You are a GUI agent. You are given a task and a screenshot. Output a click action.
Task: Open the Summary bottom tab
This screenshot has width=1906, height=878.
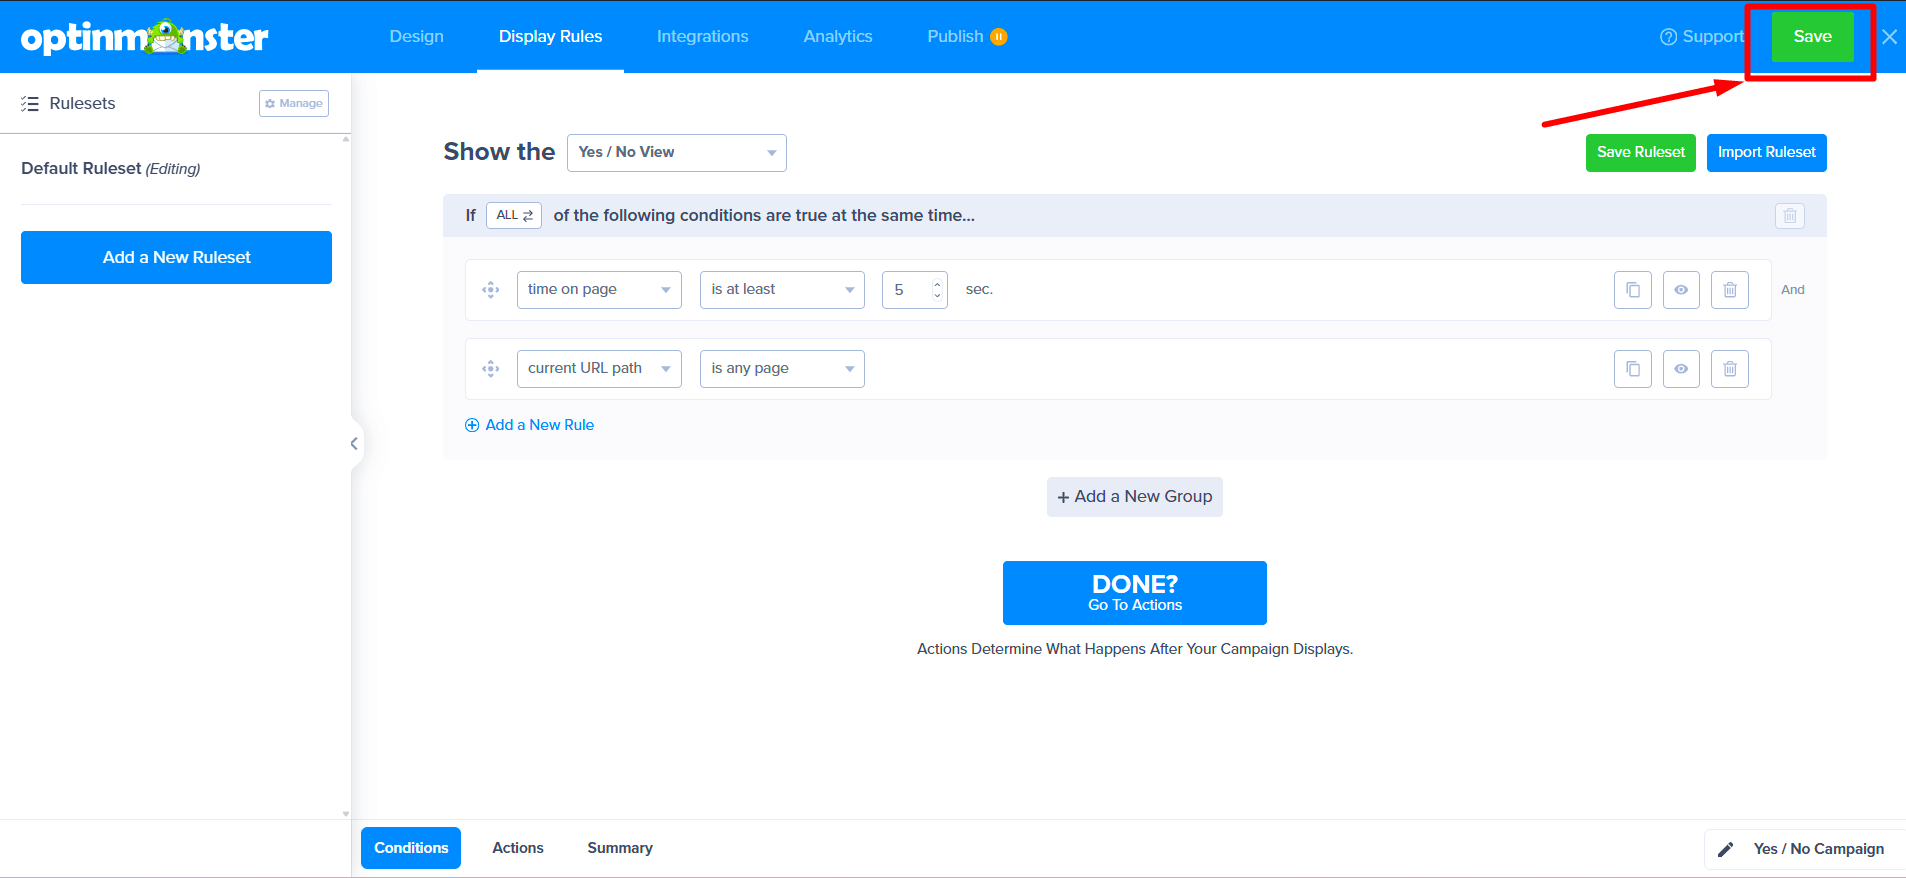(620, 848)
